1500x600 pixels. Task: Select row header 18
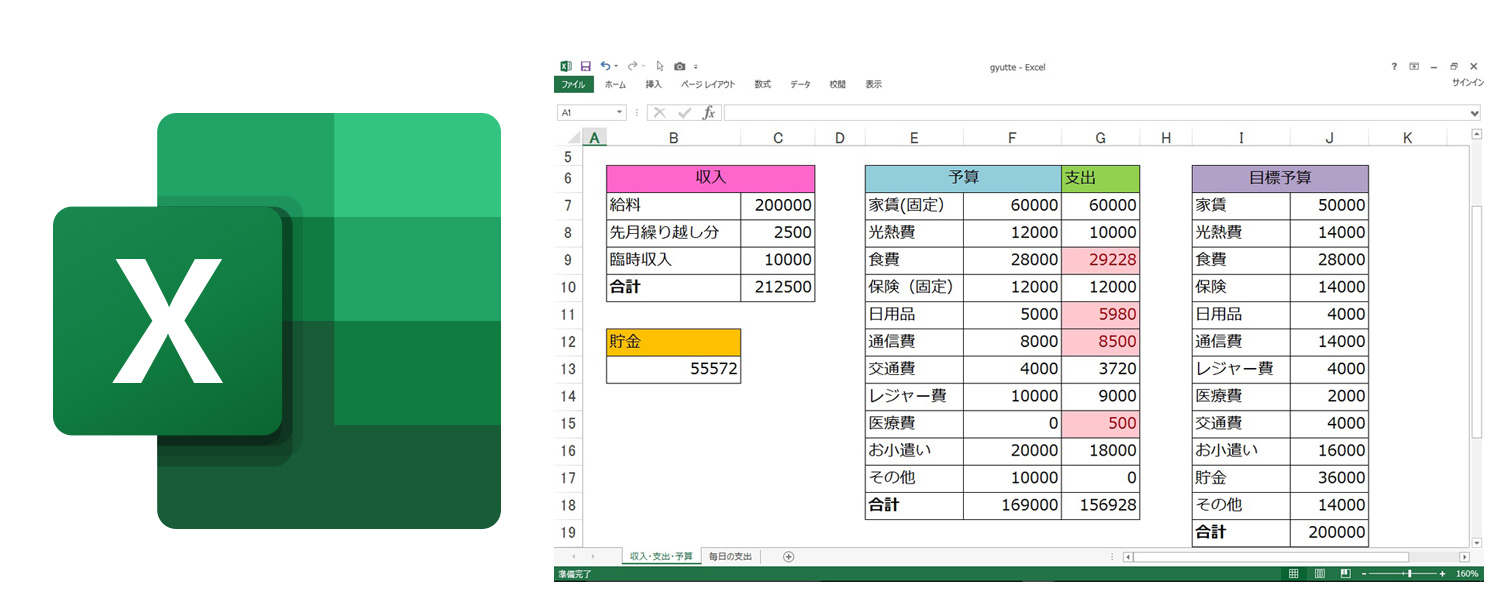[568, 505]
